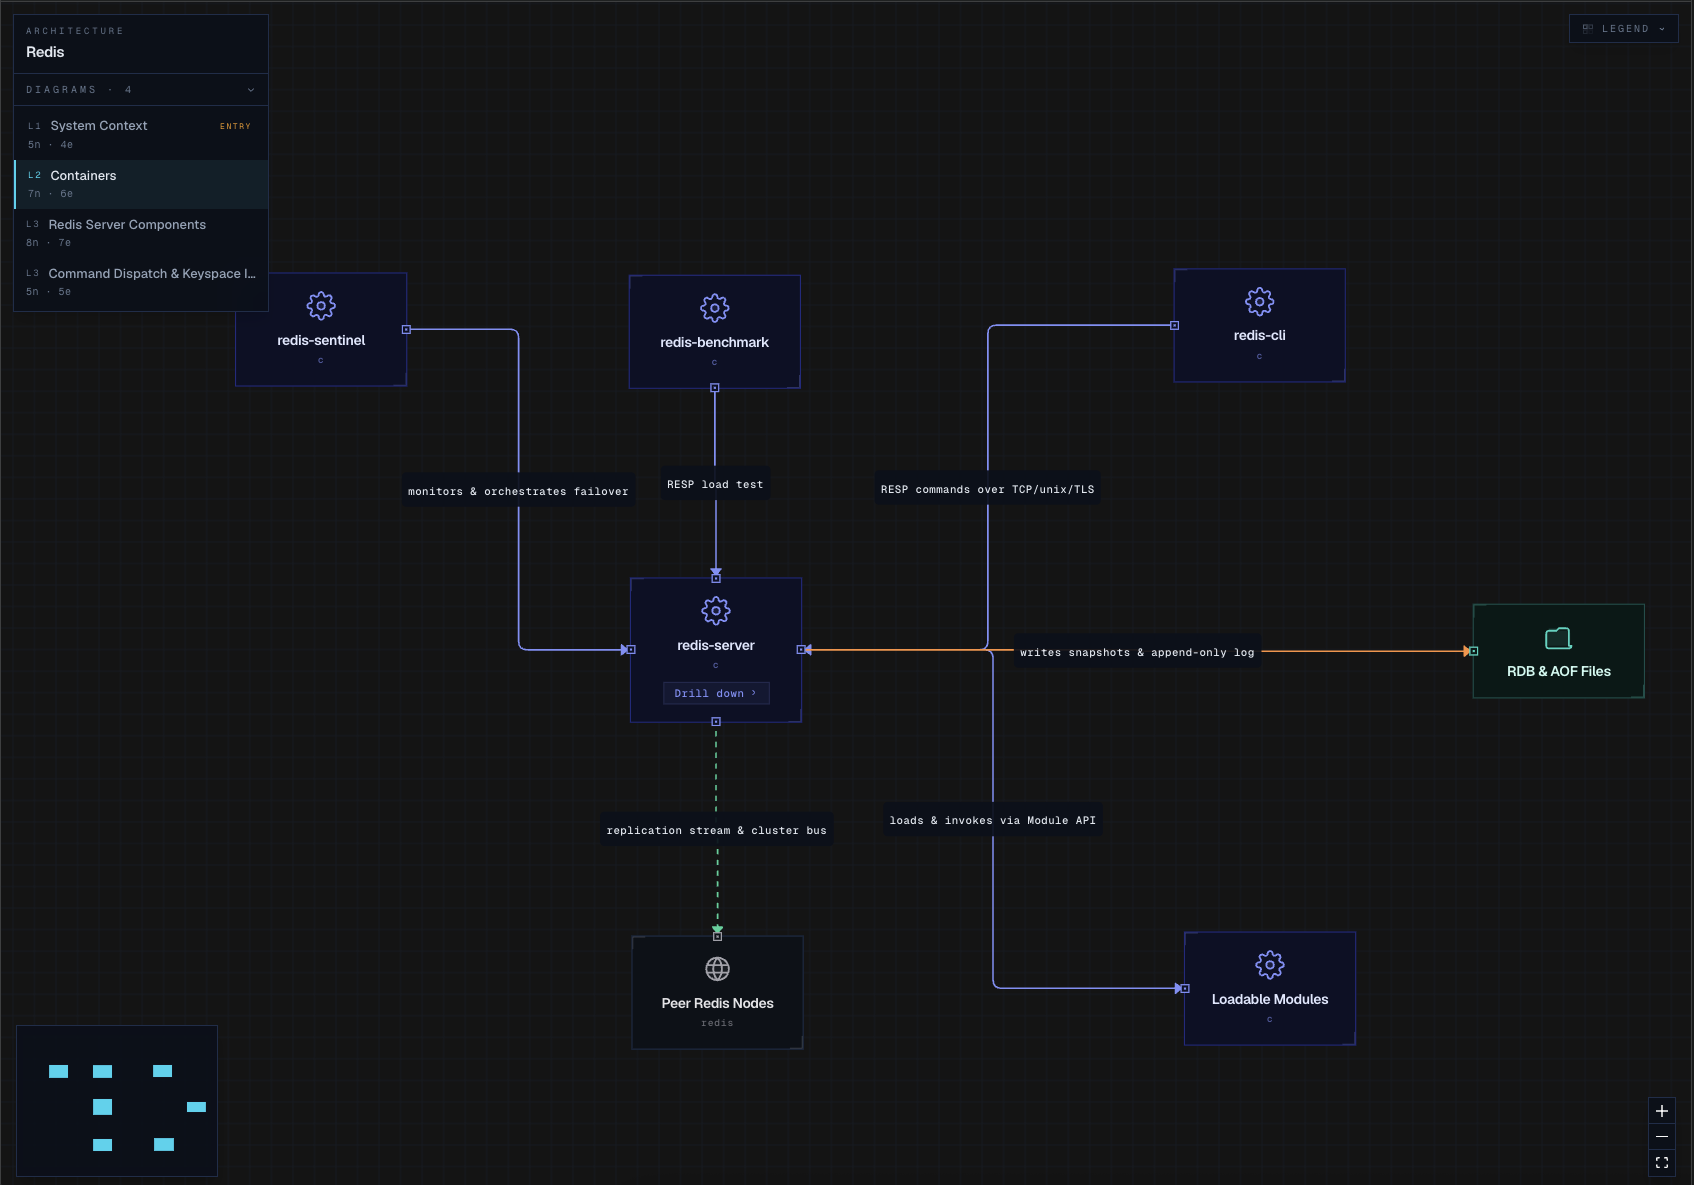
Task: Click the 'monitors & orchestrates failover' edge label
Action: tap(518, 491)
